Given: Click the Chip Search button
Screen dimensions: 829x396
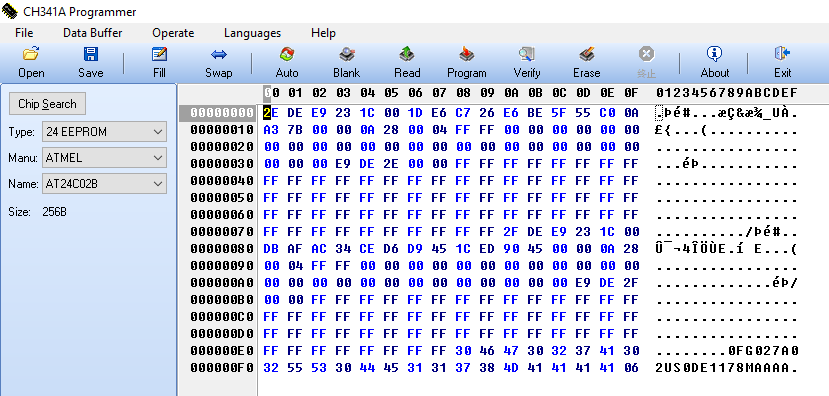Looking at the screenshot, I should coord(48,104).
